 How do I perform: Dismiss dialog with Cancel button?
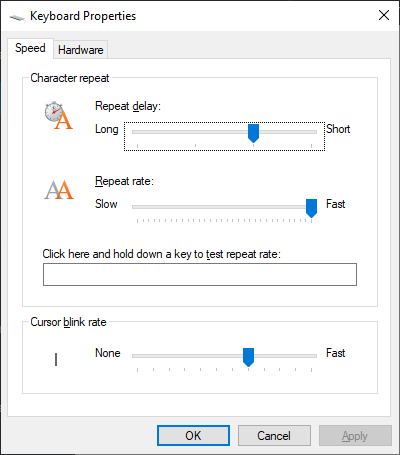274,435
